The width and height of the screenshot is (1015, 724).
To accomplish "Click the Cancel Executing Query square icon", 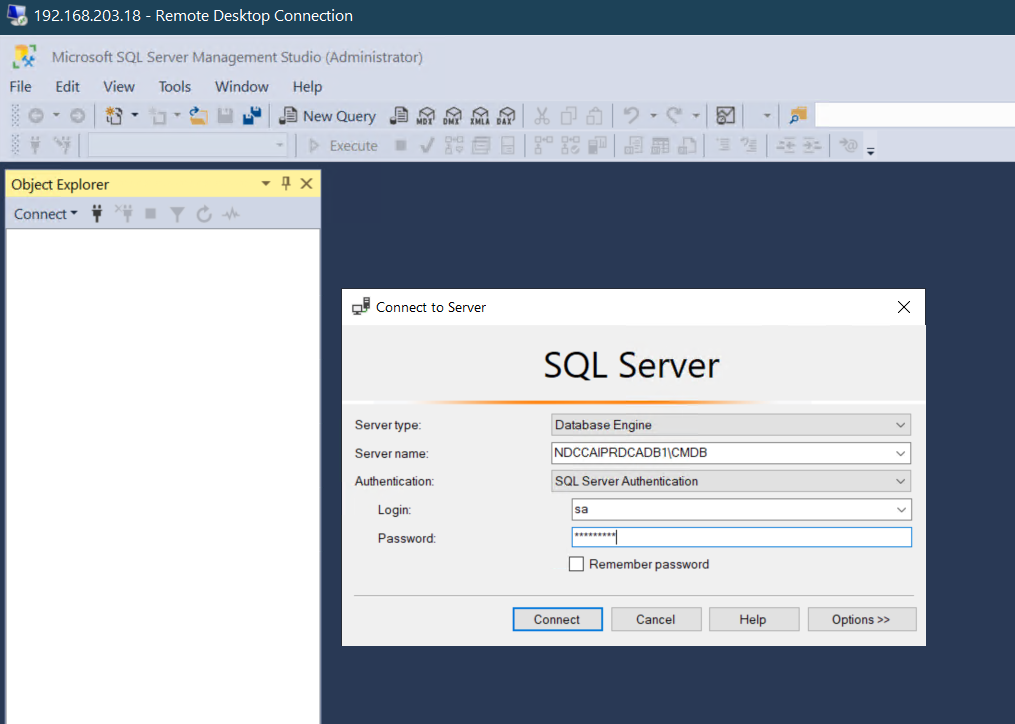I will [401, 145].
